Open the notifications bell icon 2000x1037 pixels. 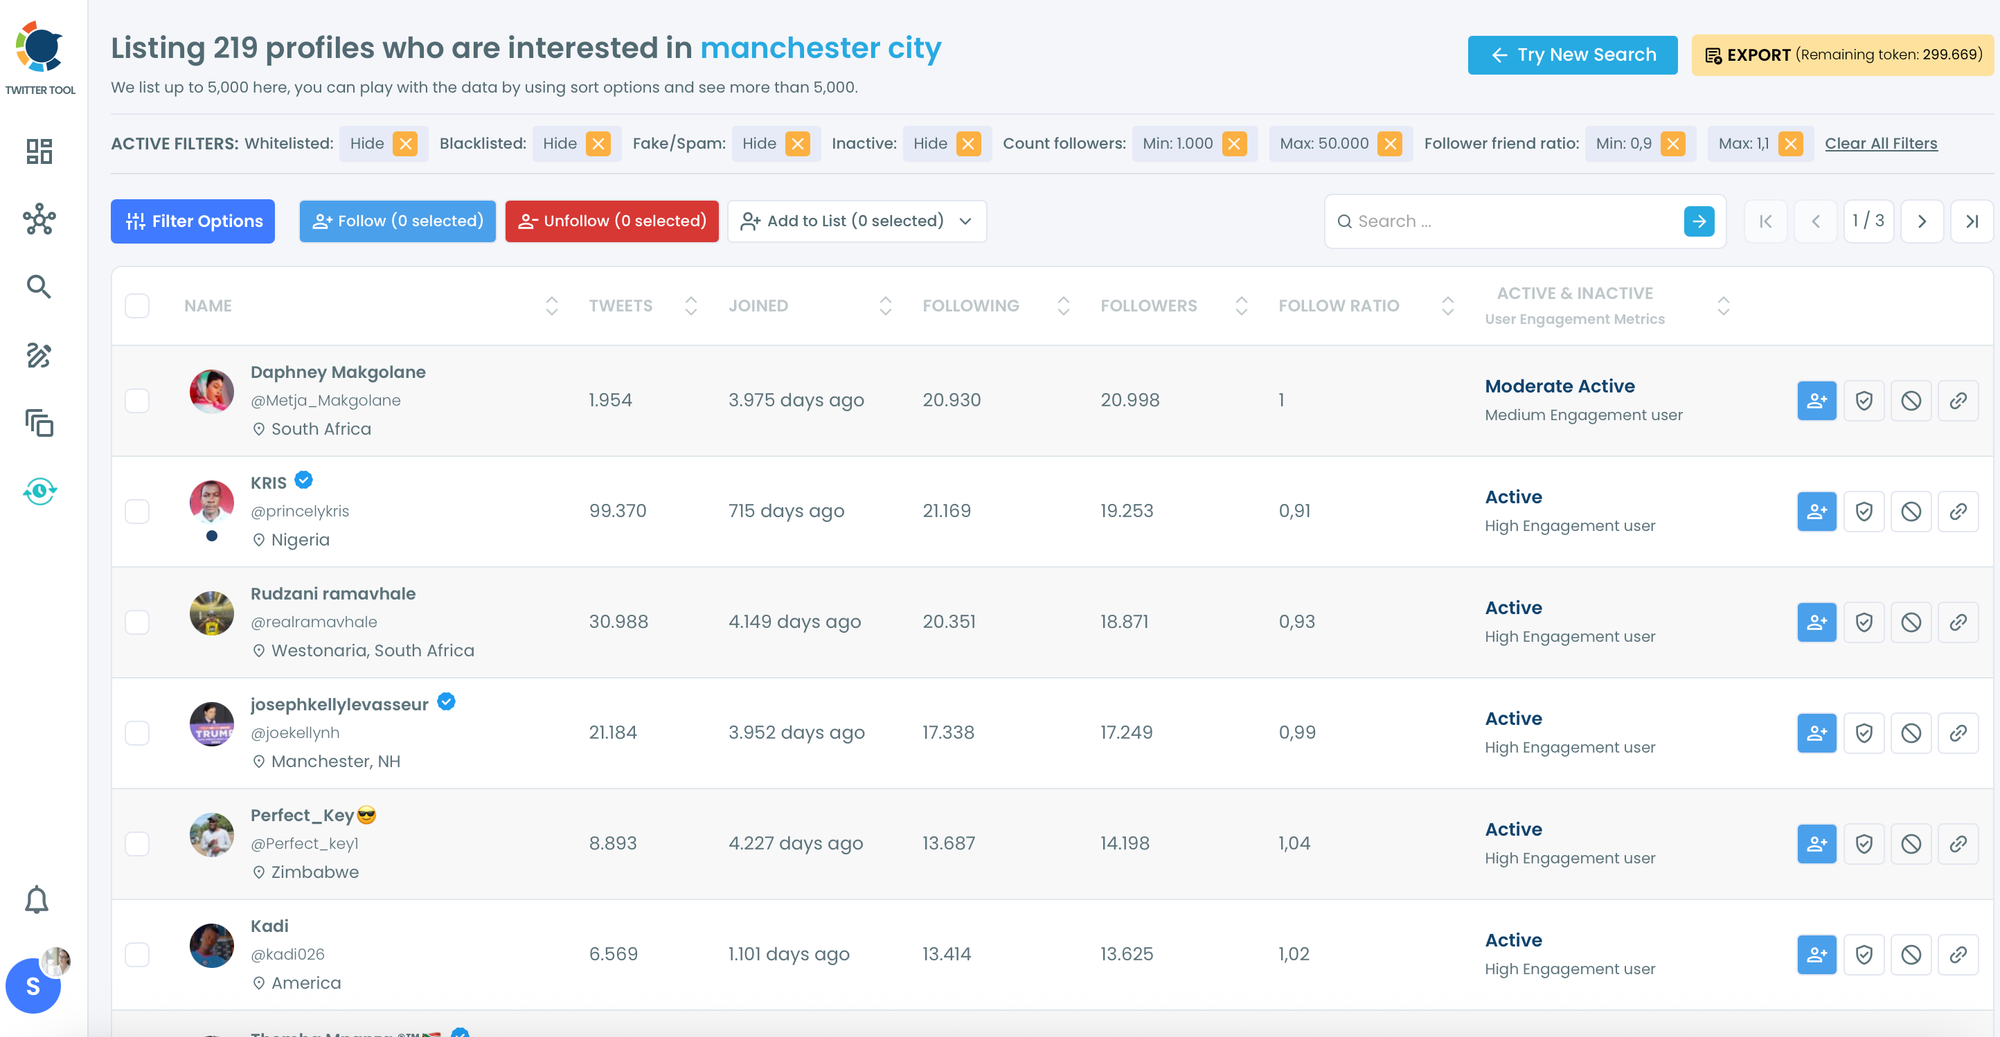pyautogui.click(x=37, y=900)
